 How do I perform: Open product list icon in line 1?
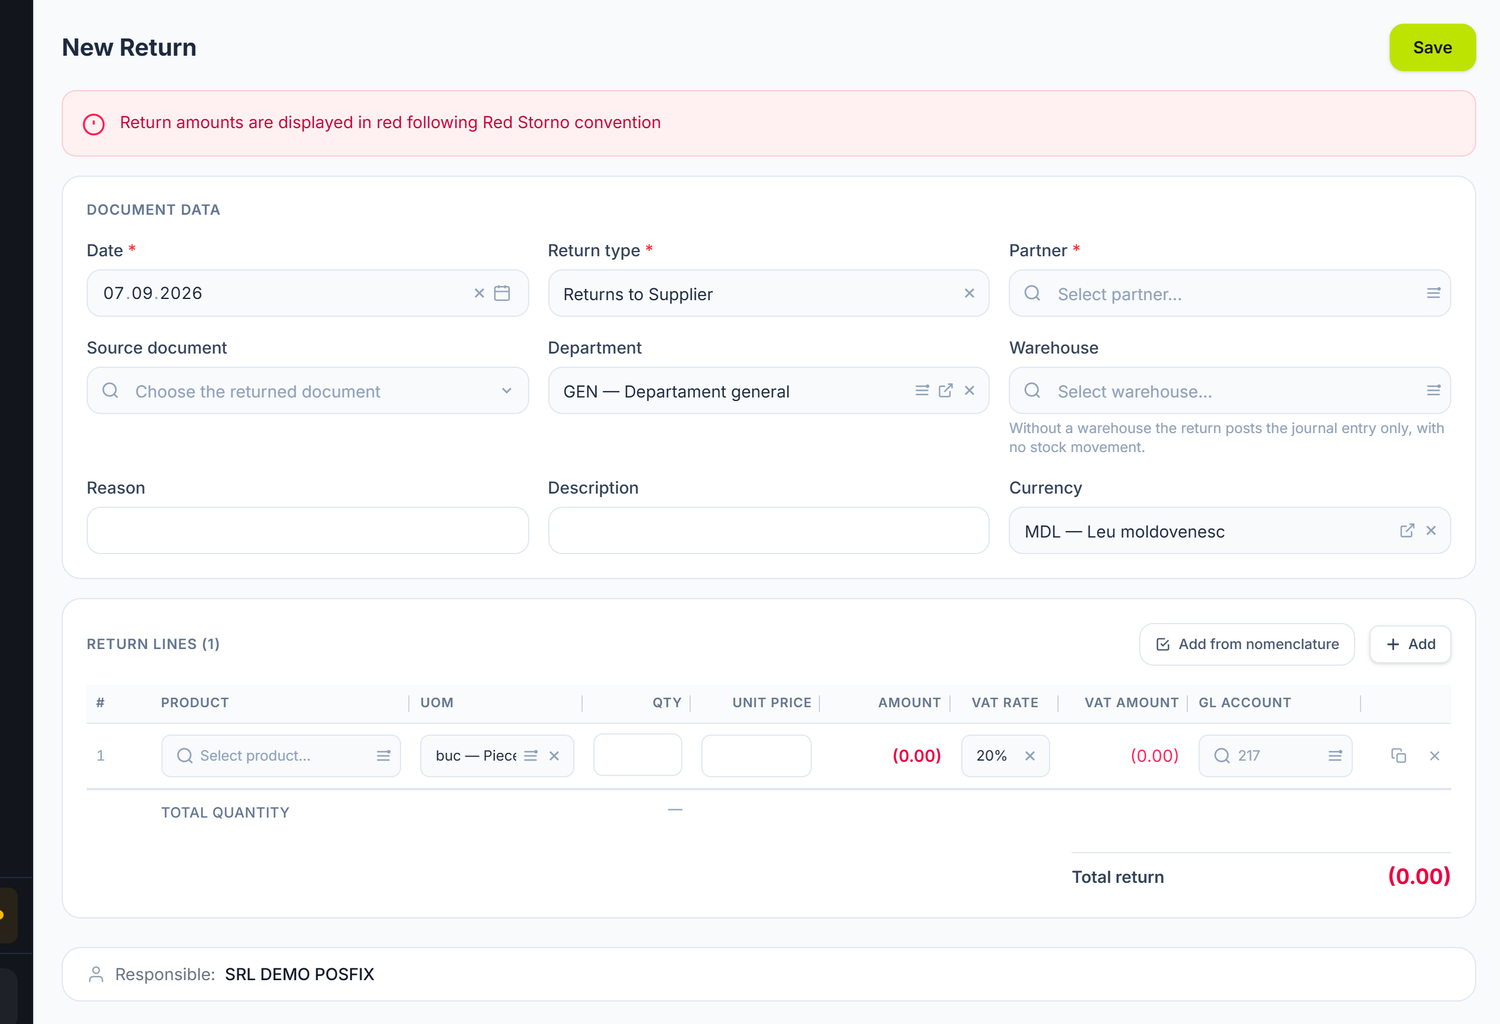[x=383, y=756]
